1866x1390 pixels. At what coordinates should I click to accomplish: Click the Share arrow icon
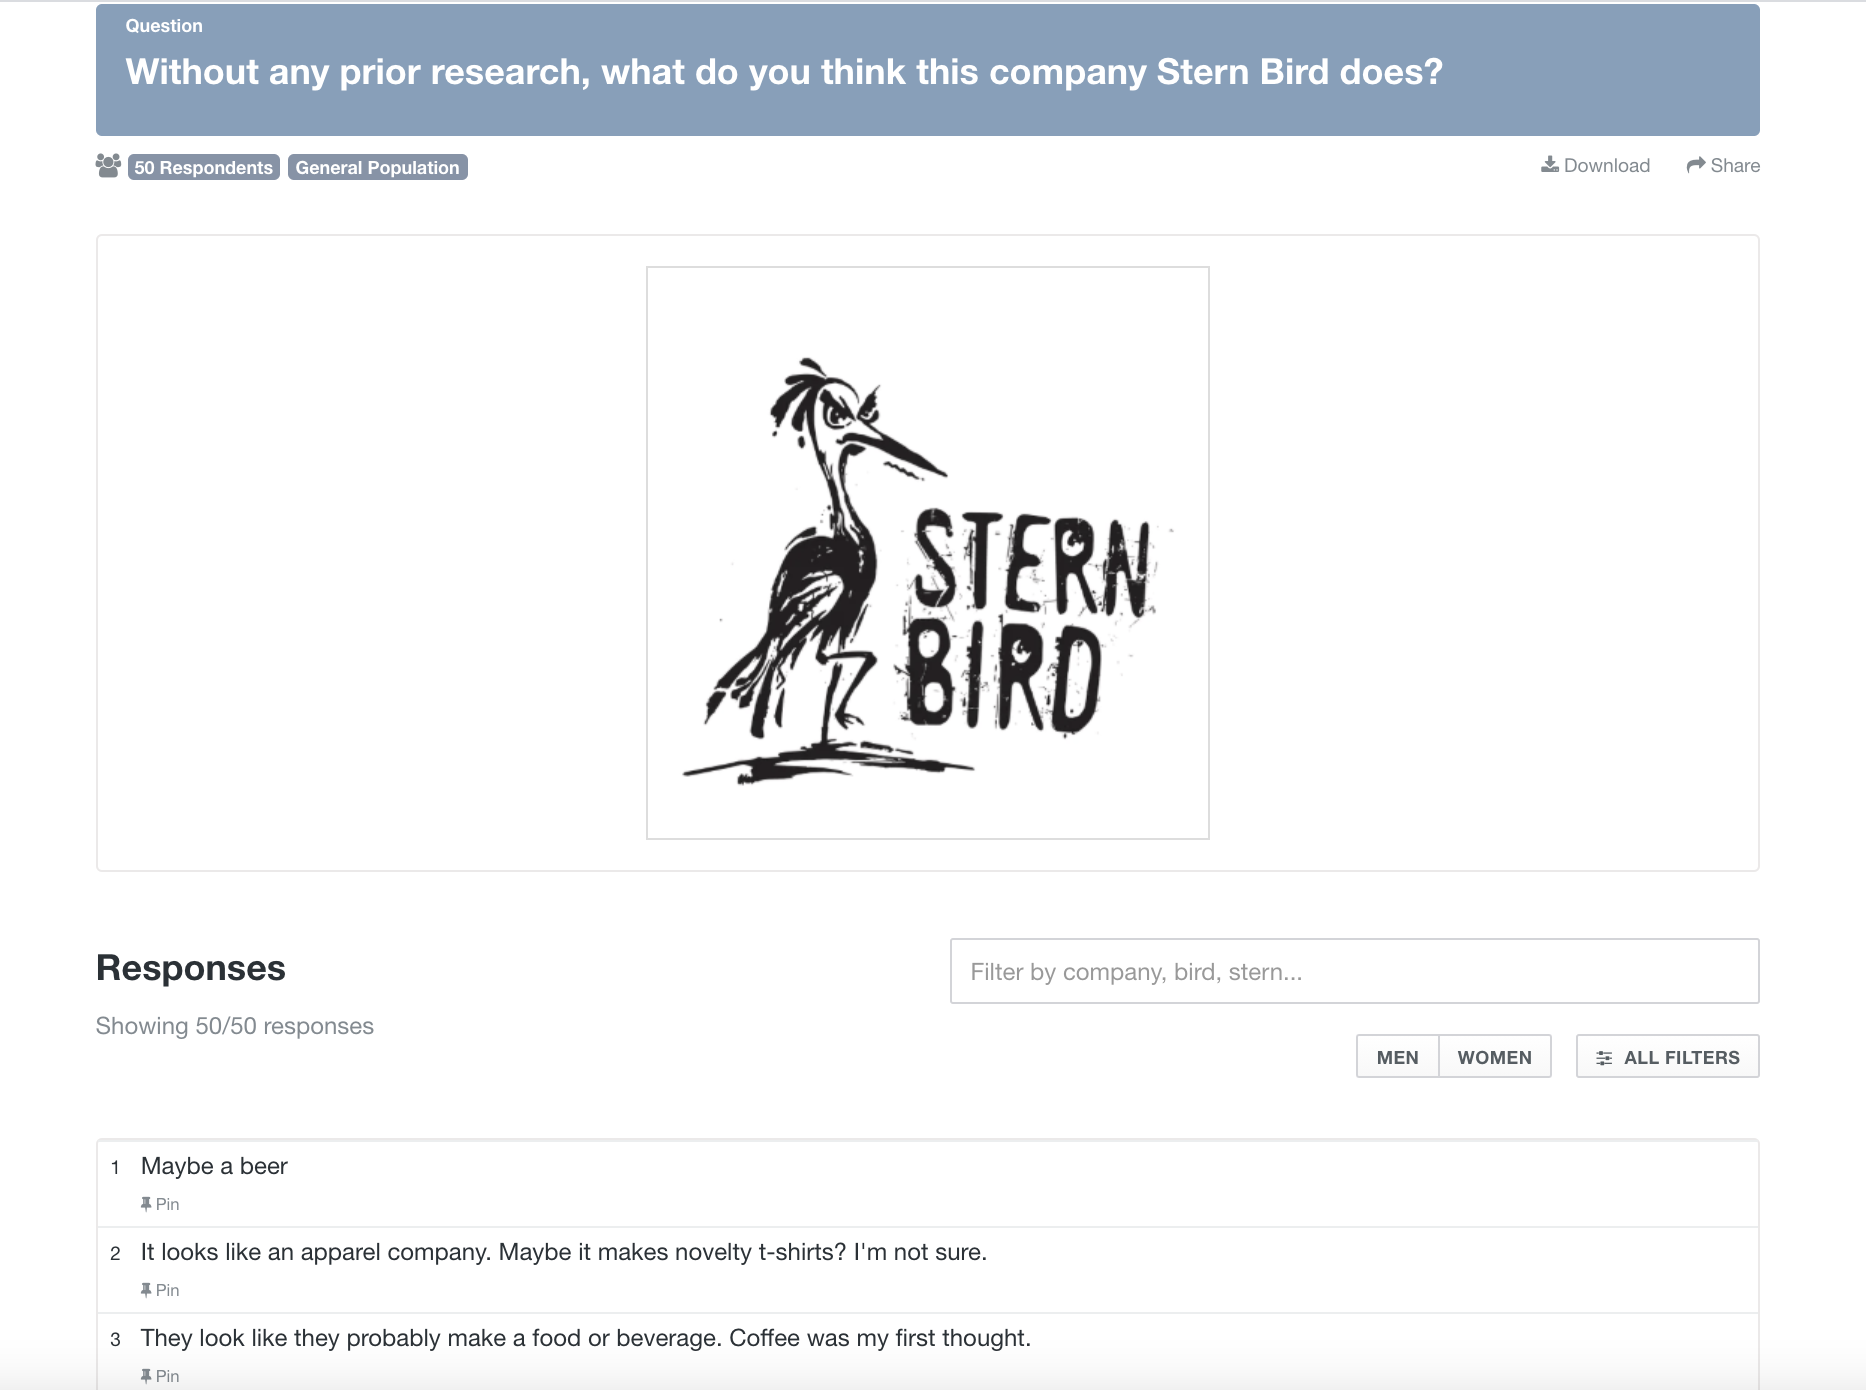point(1696,165)
